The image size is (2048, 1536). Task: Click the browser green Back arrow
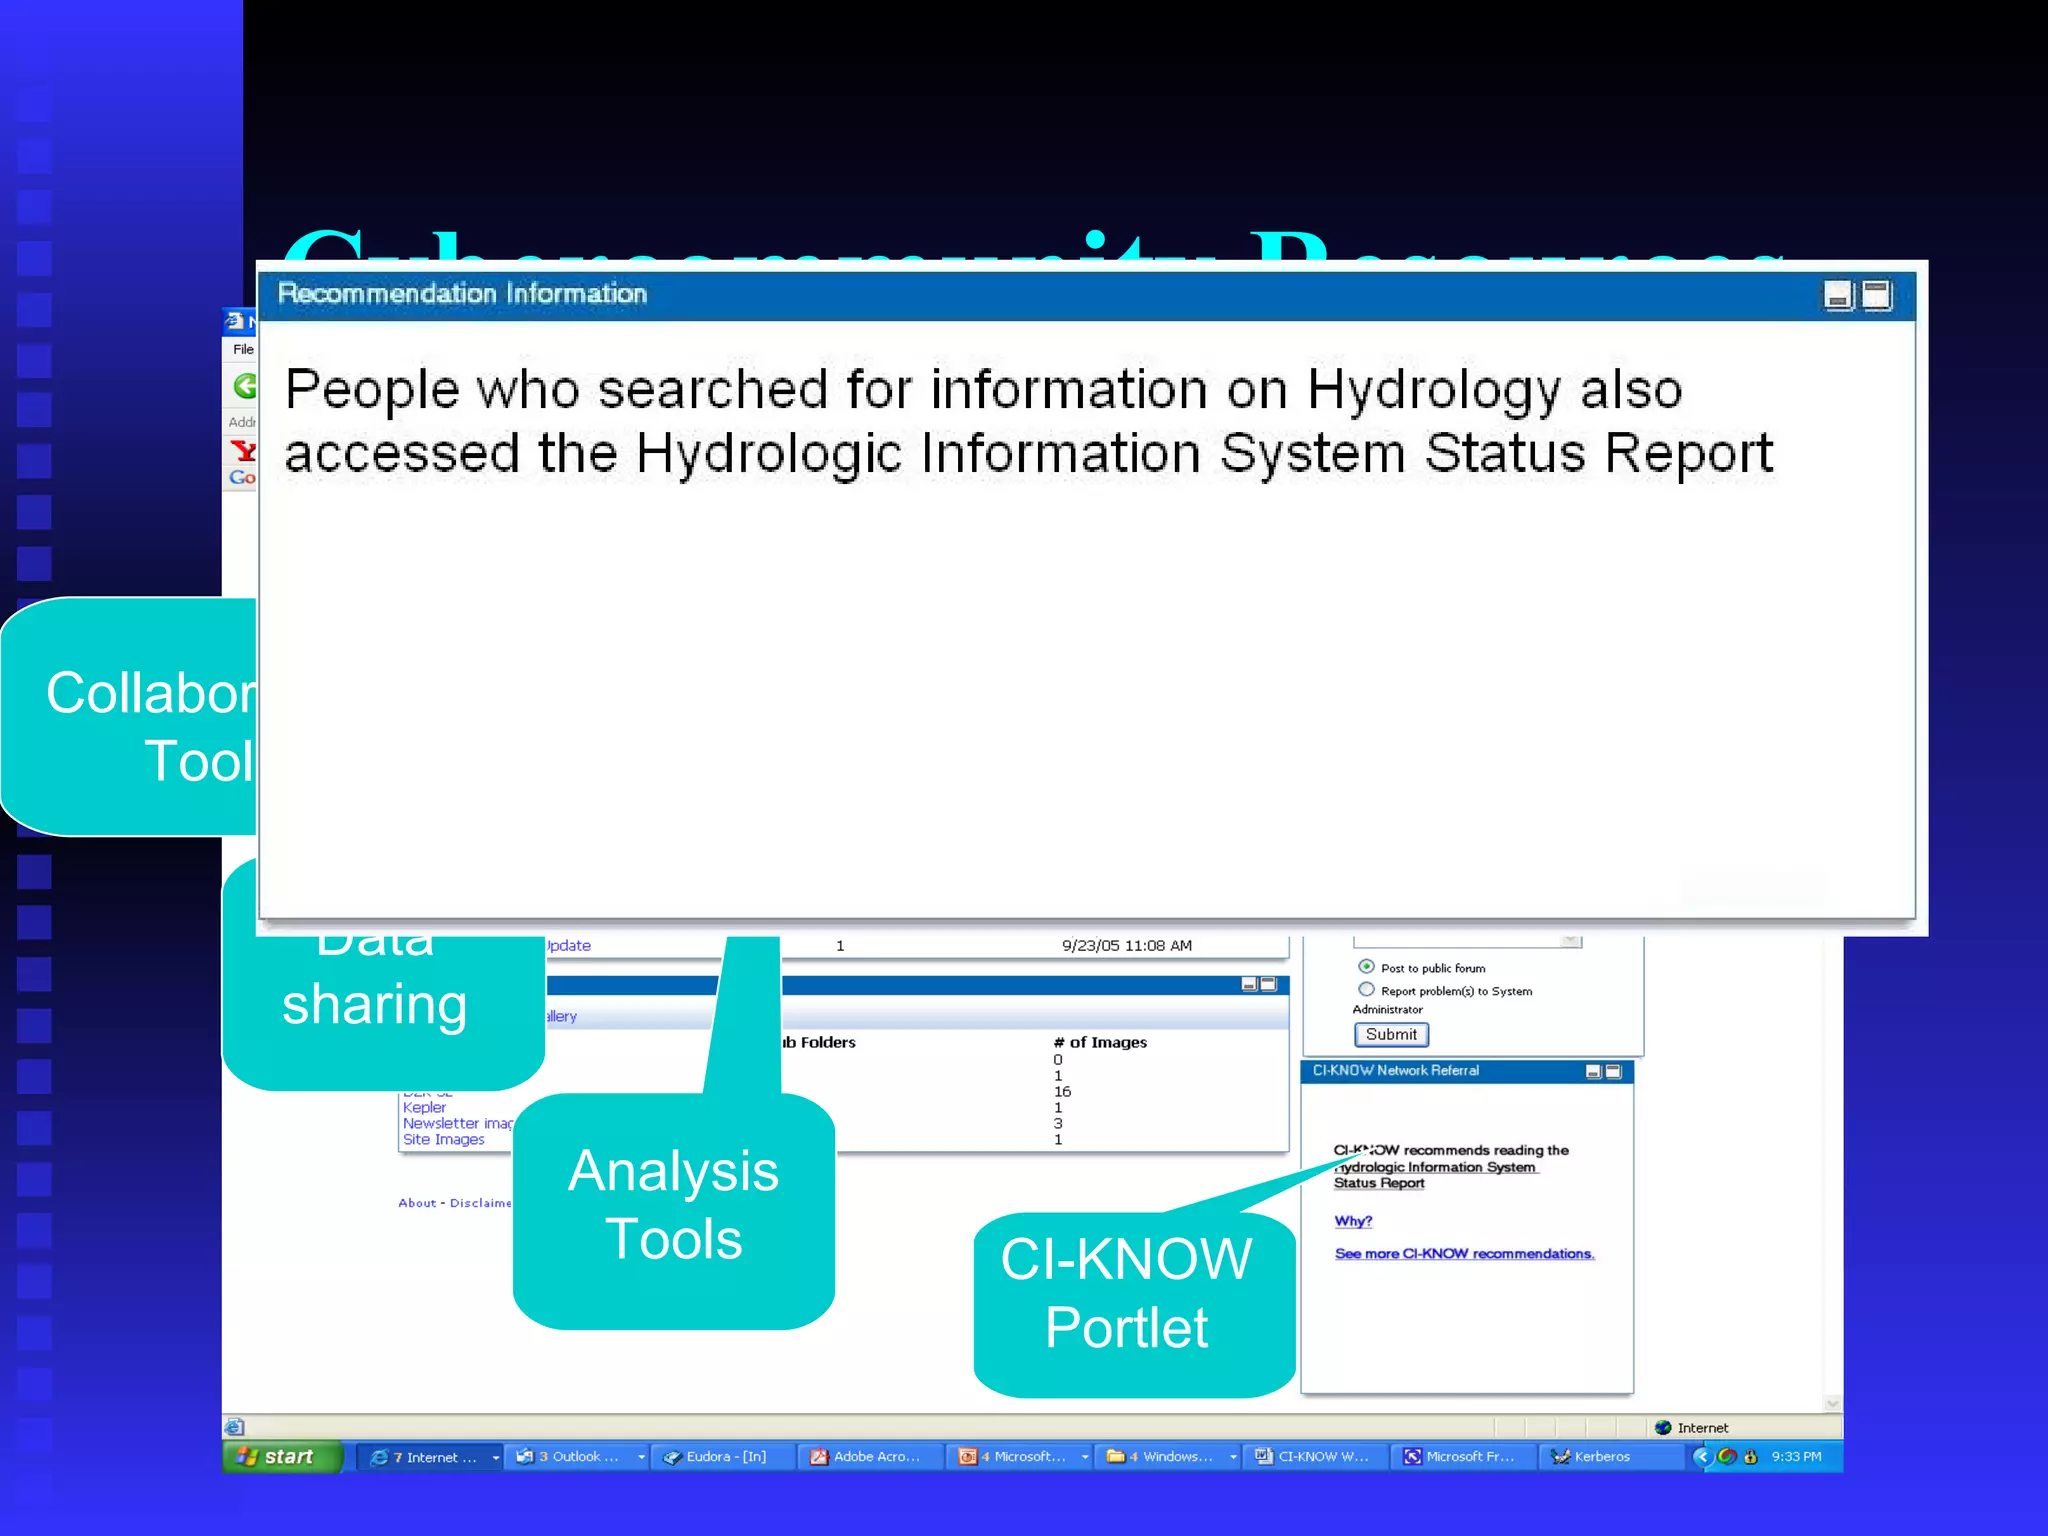coord(244,386)
